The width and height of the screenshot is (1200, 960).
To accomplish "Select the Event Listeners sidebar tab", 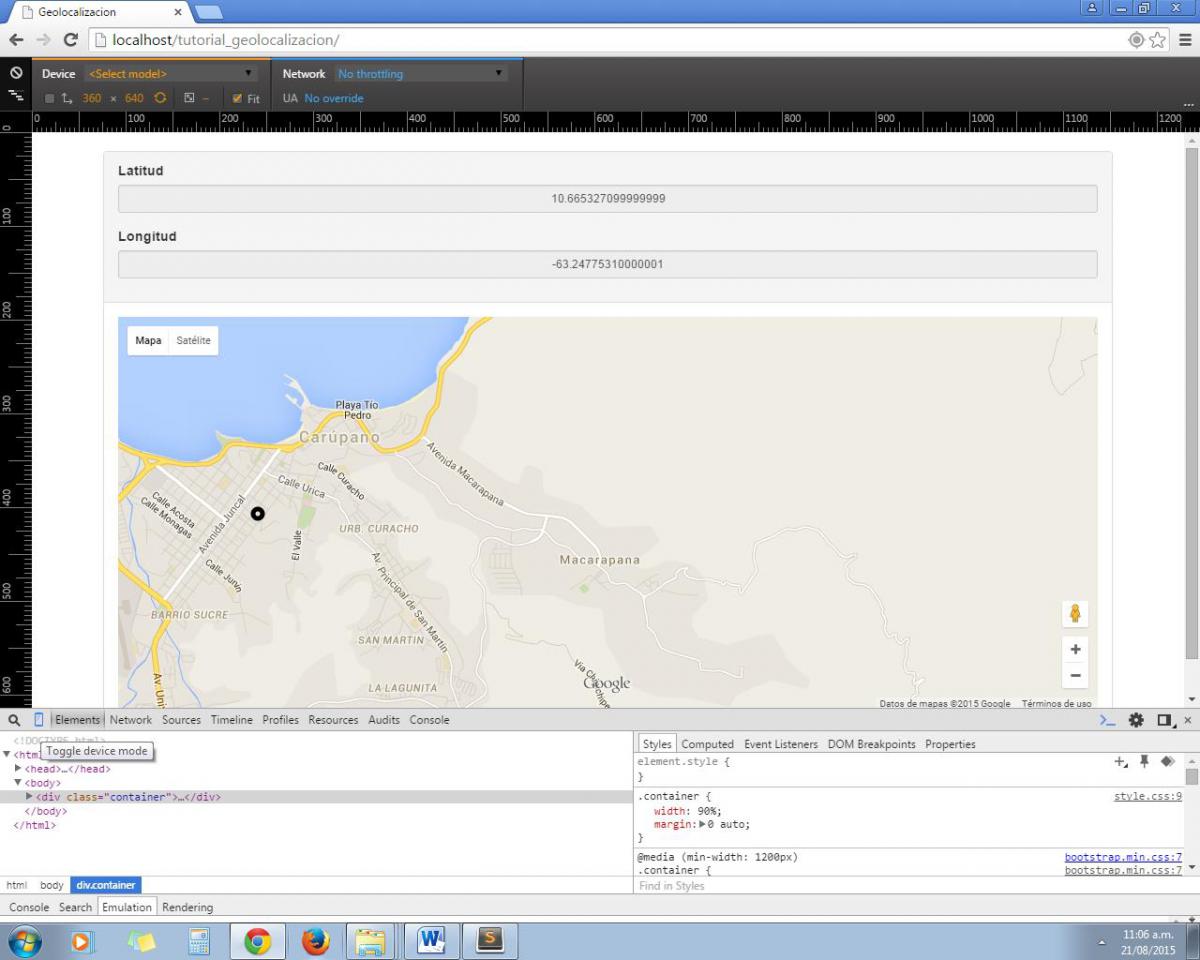I will 780,744.
